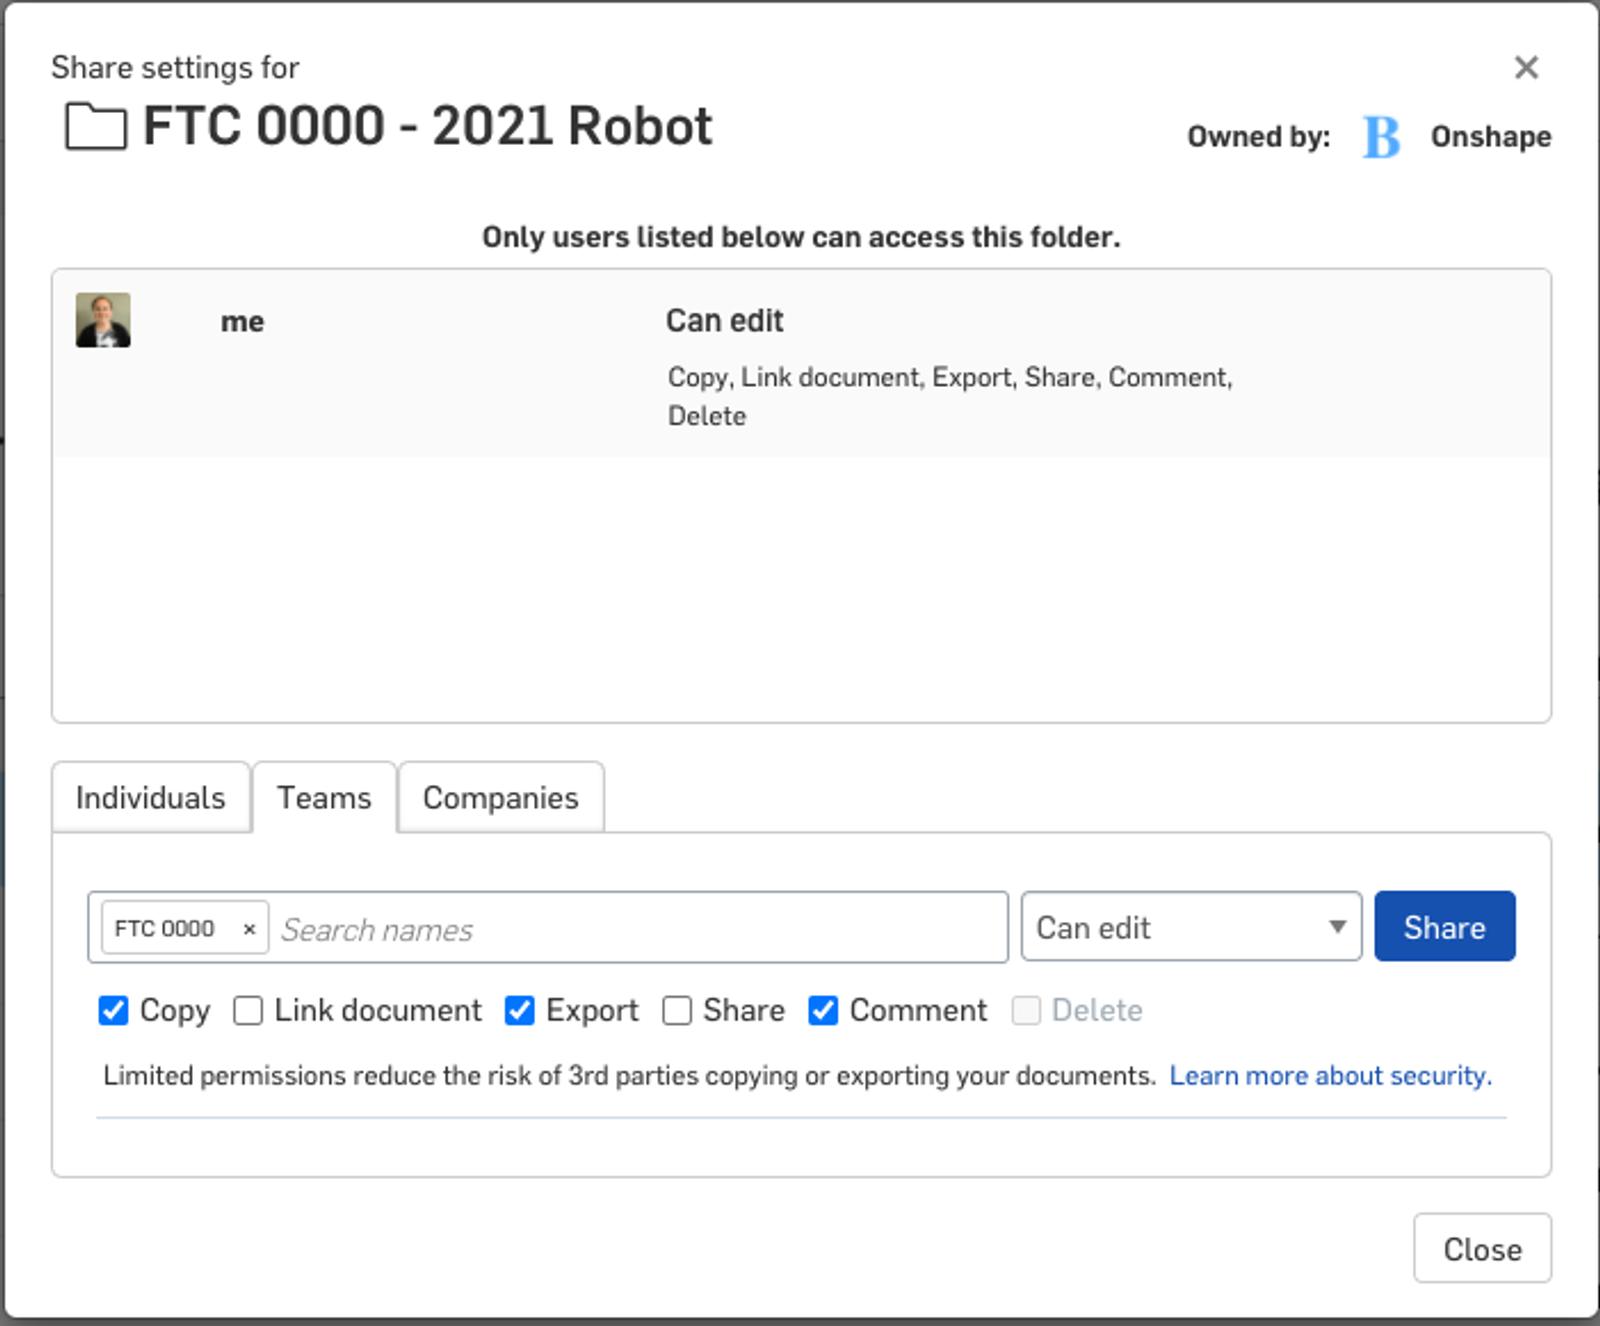Disable the Comment permission checkbox
Viewport: 1600px width, 1326px height.
point(823,1010)
